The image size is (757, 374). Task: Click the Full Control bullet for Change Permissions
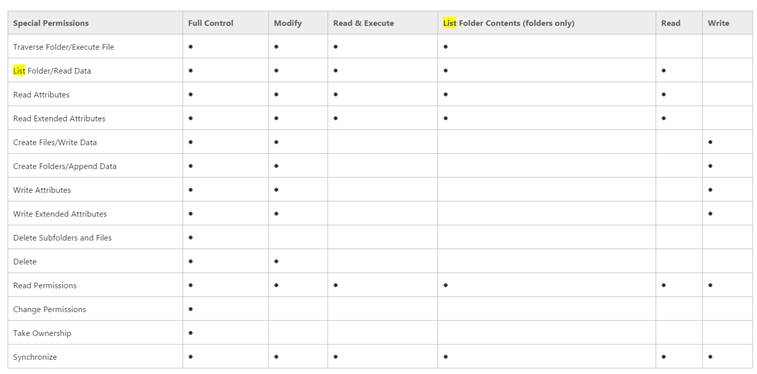tap(191, 309)
